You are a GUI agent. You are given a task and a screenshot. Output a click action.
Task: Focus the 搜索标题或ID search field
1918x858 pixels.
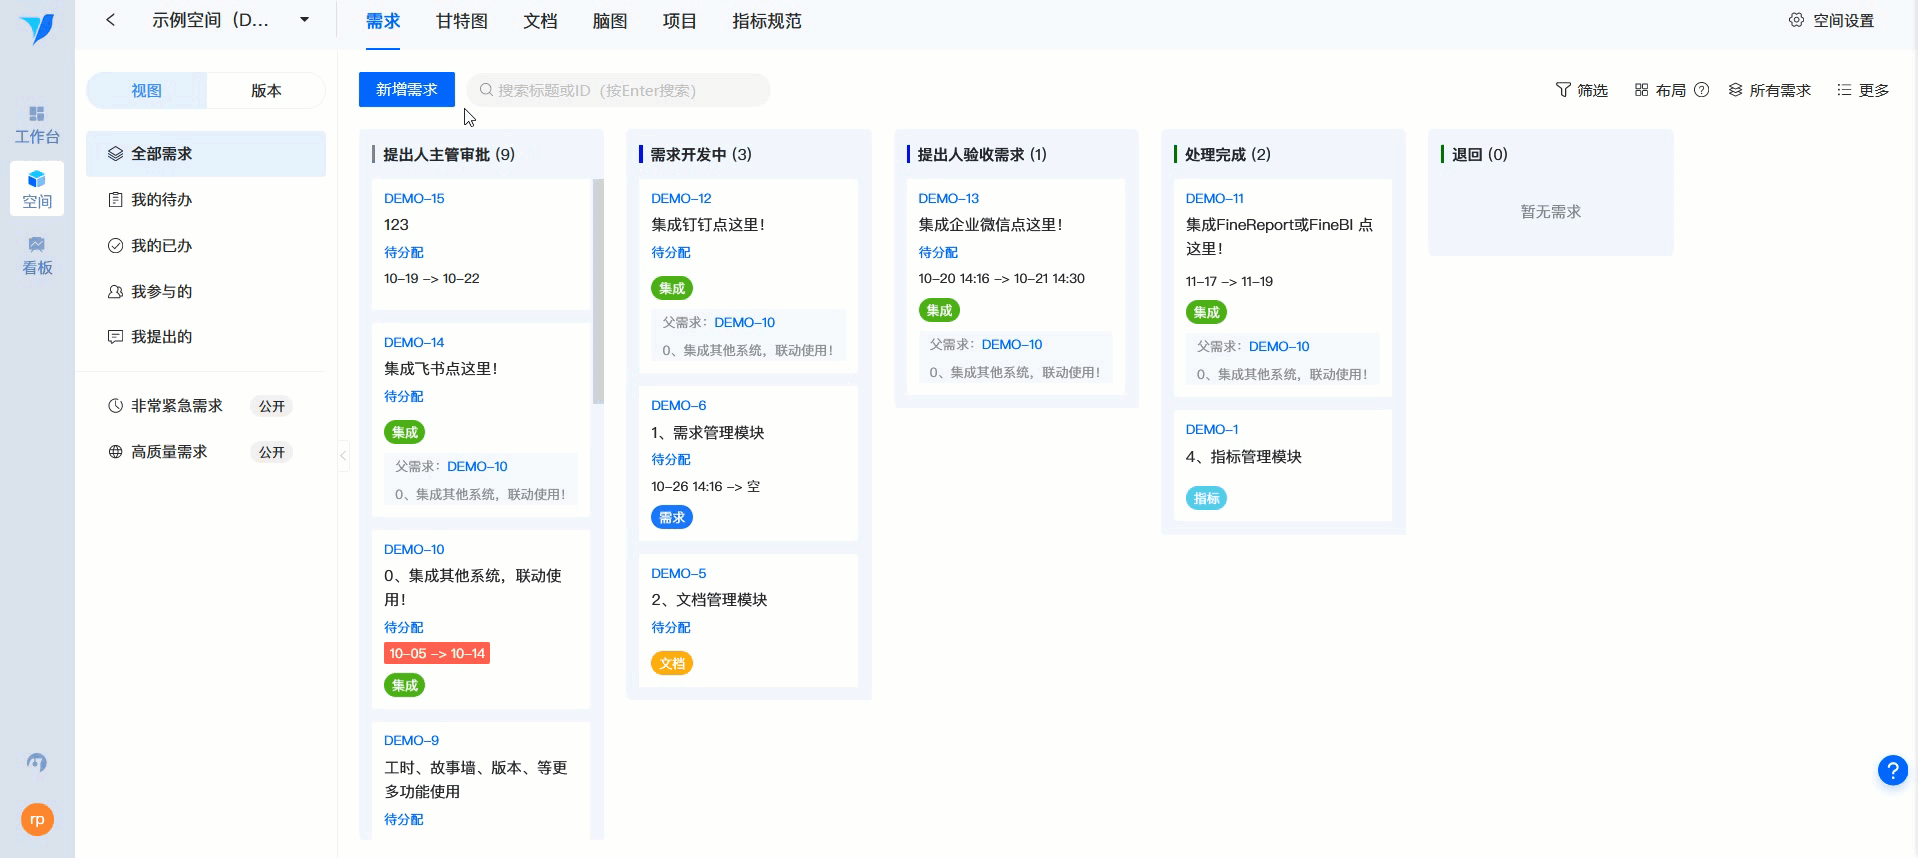[619, 90]
